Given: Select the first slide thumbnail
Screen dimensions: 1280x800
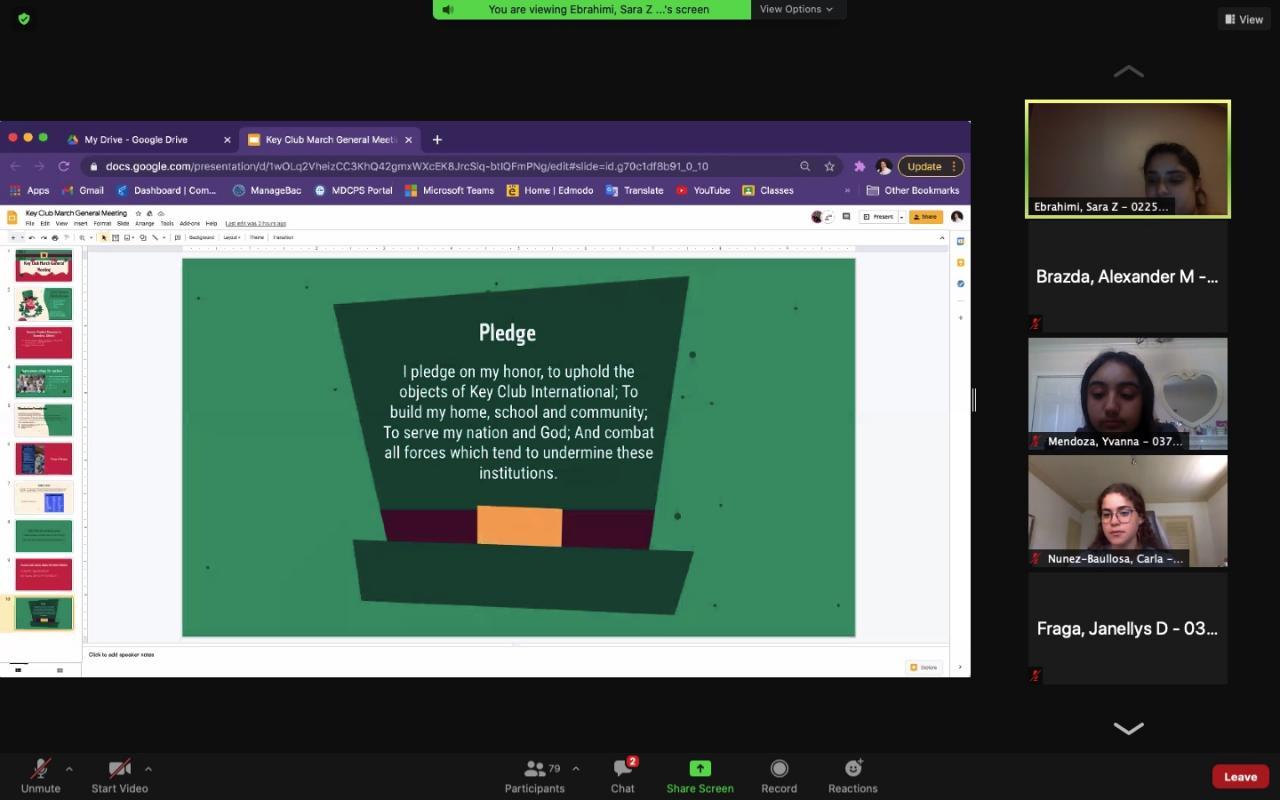Looking at the screenshot, I should (x=43, y=265).
